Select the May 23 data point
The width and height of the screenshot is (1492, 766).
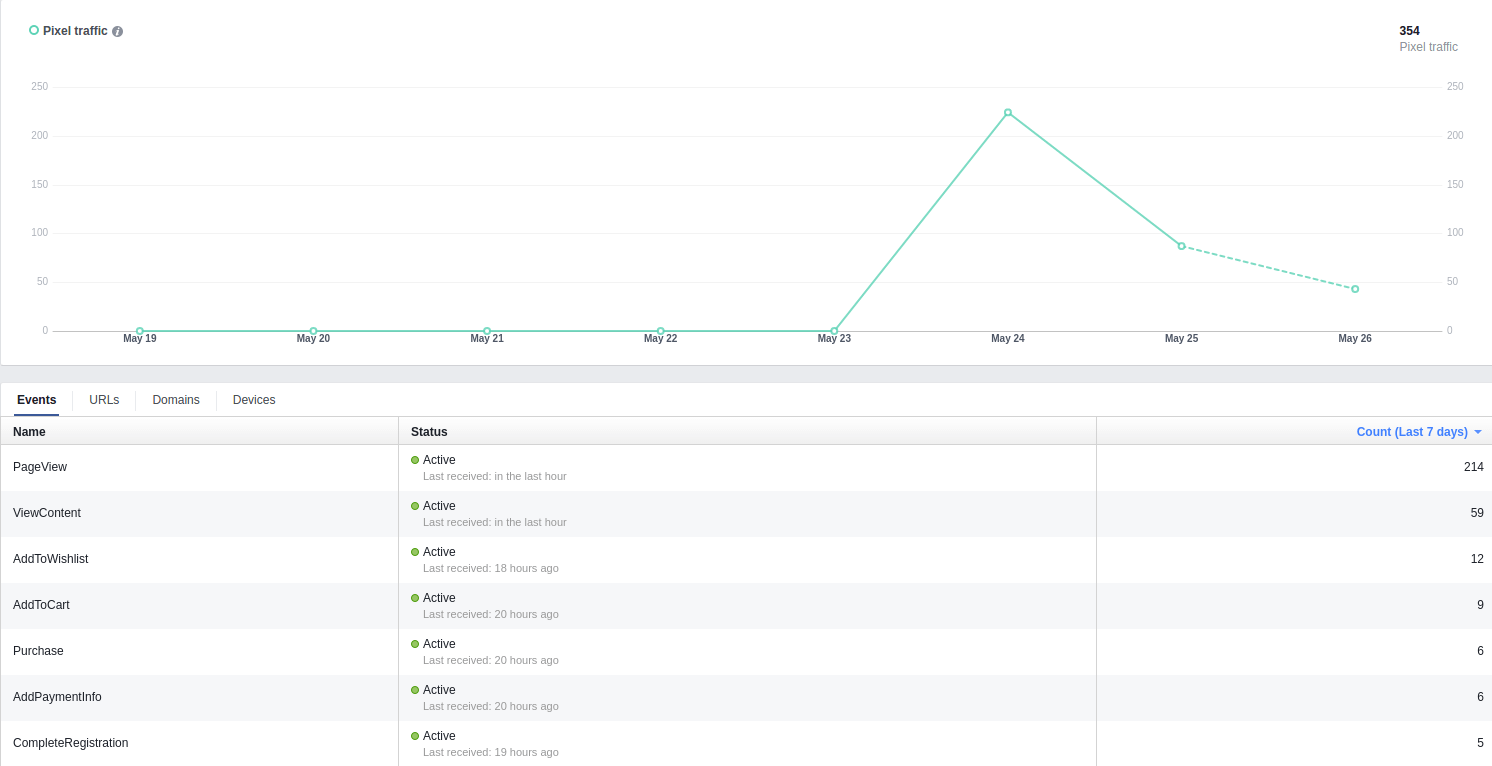834,331
